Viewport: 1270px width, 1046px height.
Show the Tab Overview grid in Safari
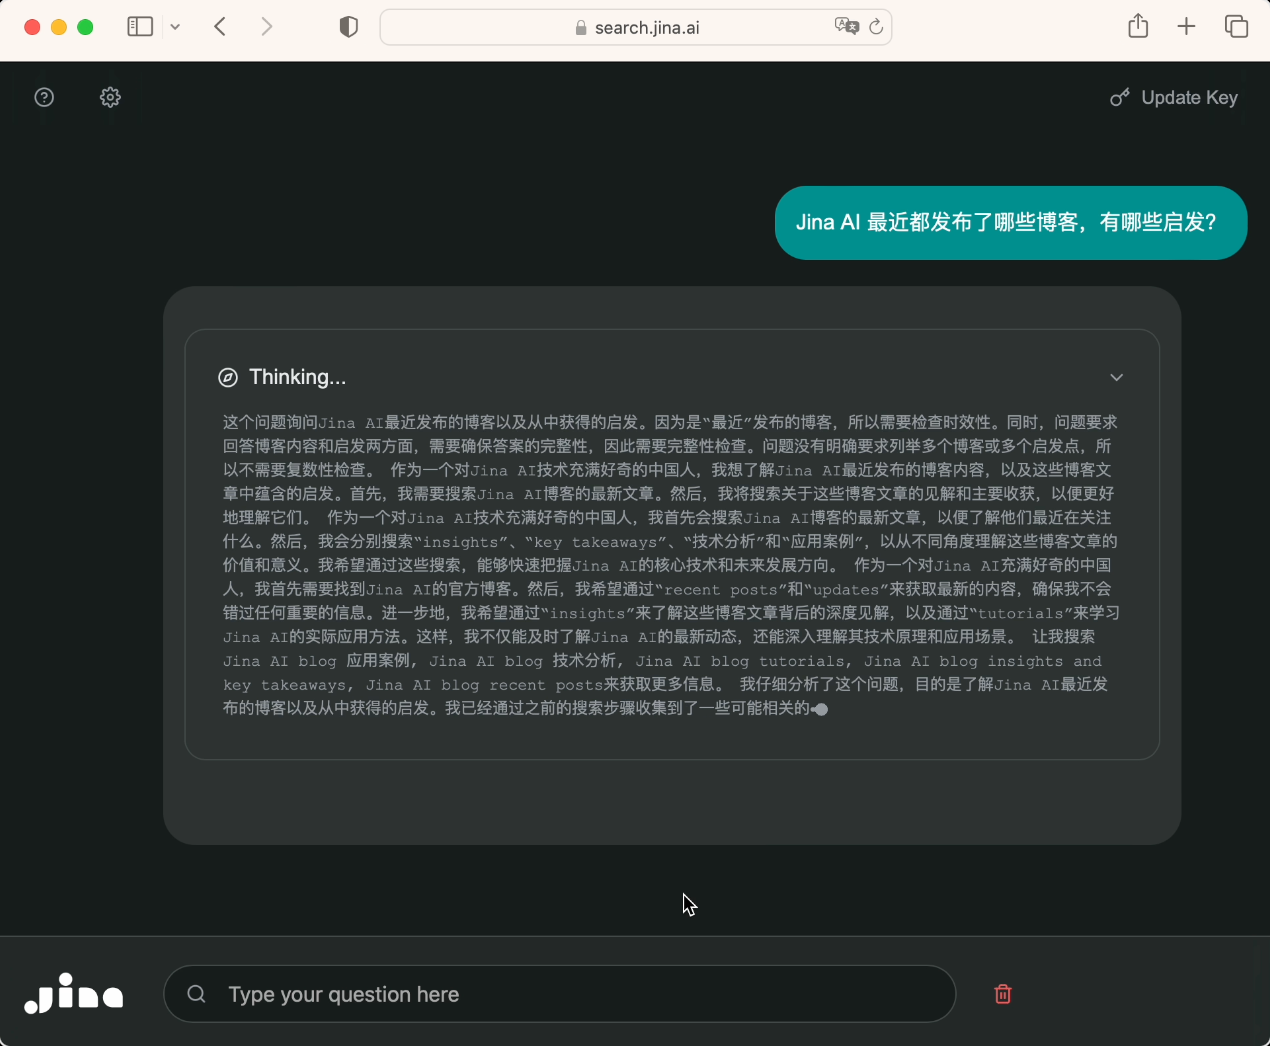1236,26
